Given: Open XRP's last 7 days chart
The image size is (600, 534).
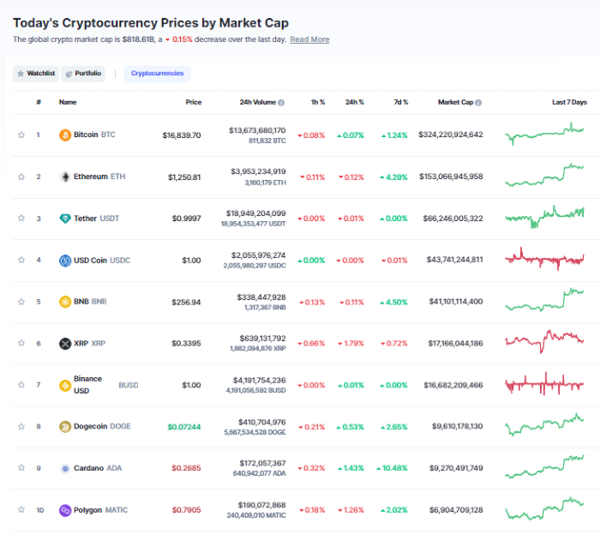Looking at the screenshot, I should pyautogui.click(x=545, y=342).
